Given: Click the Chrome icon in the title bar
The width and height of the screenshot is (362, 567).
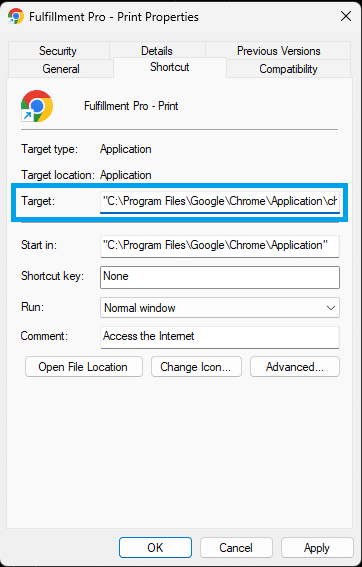Looking at the screenshot, I should click(16, 17).
